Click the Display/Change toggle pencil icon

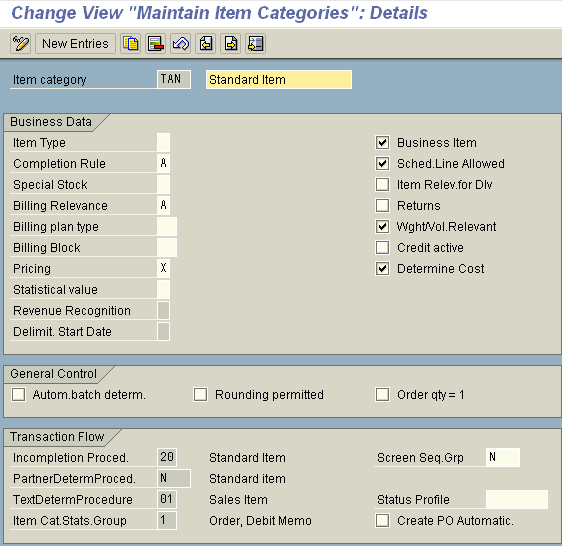(20, 44)
